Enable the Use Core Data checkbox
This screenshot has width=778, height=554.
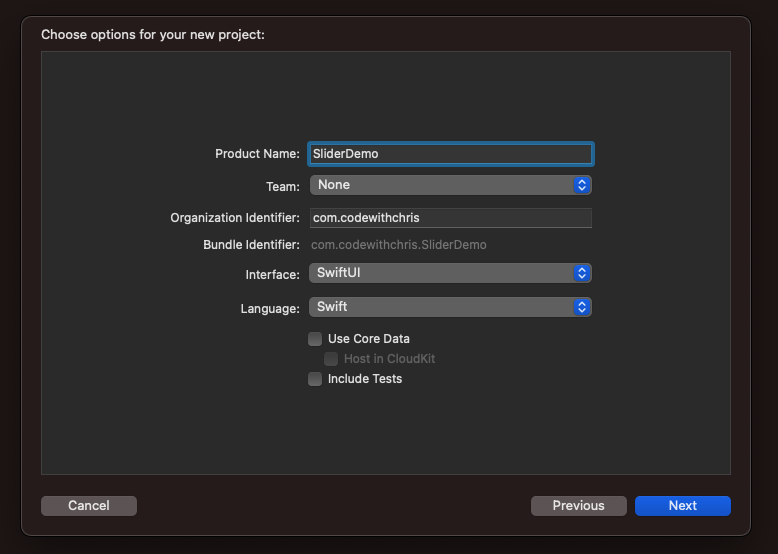315,339
